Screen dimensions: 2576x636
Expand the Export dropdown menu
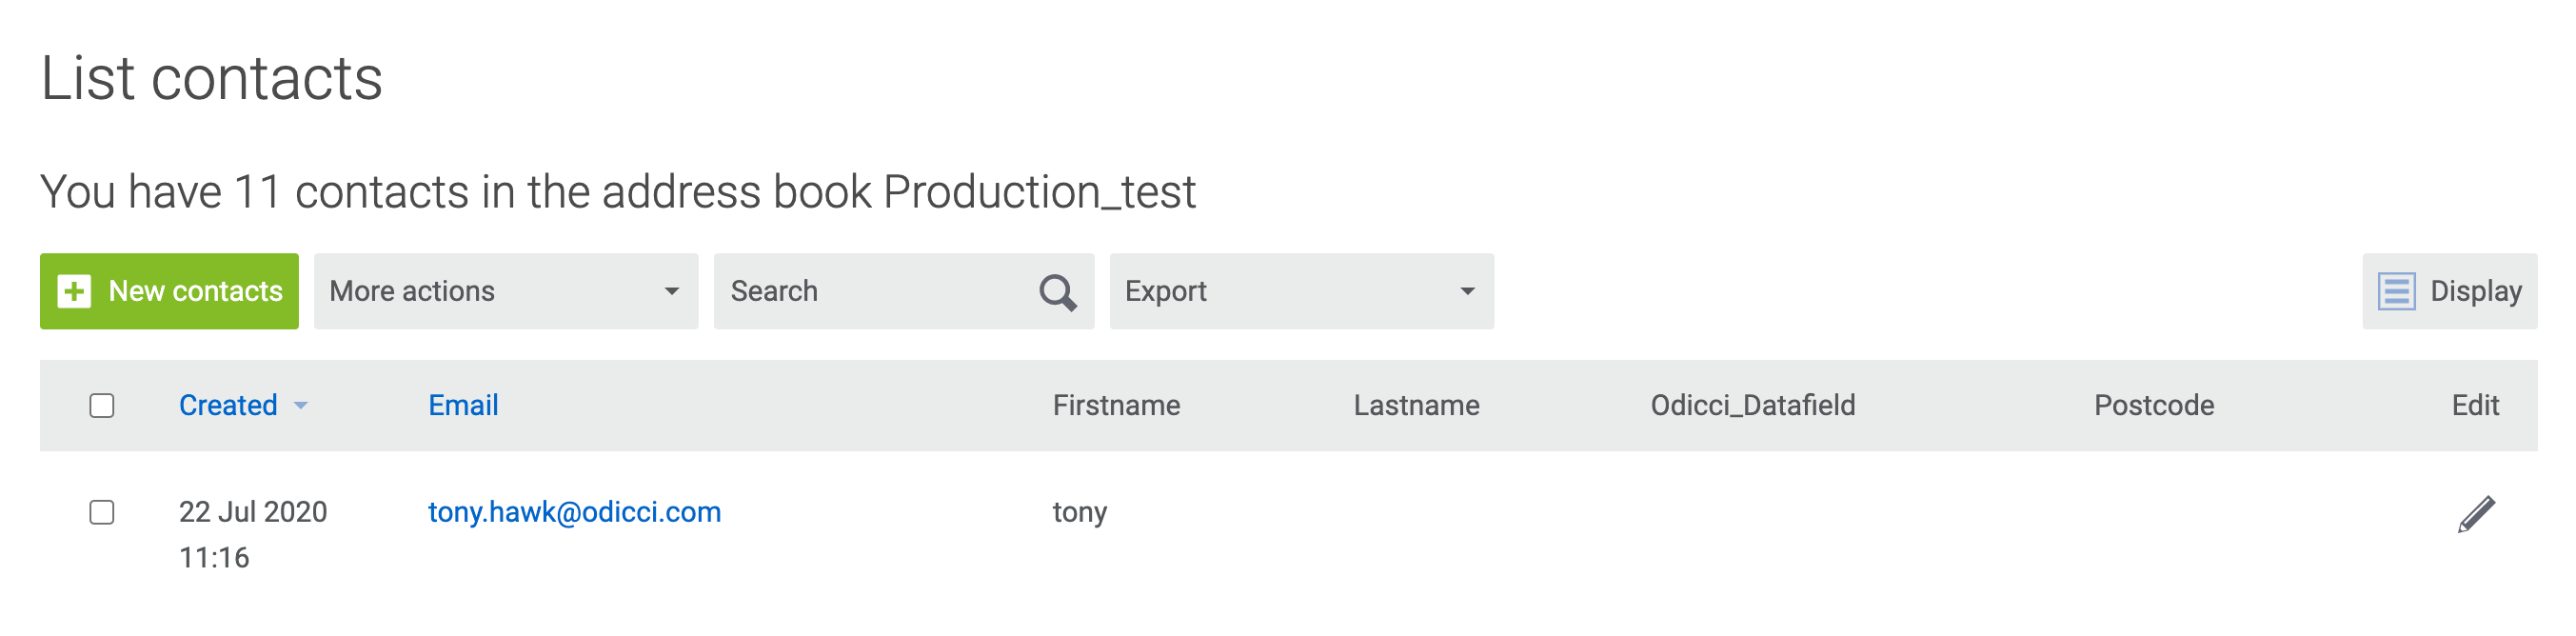click(x=1300, y=292)
